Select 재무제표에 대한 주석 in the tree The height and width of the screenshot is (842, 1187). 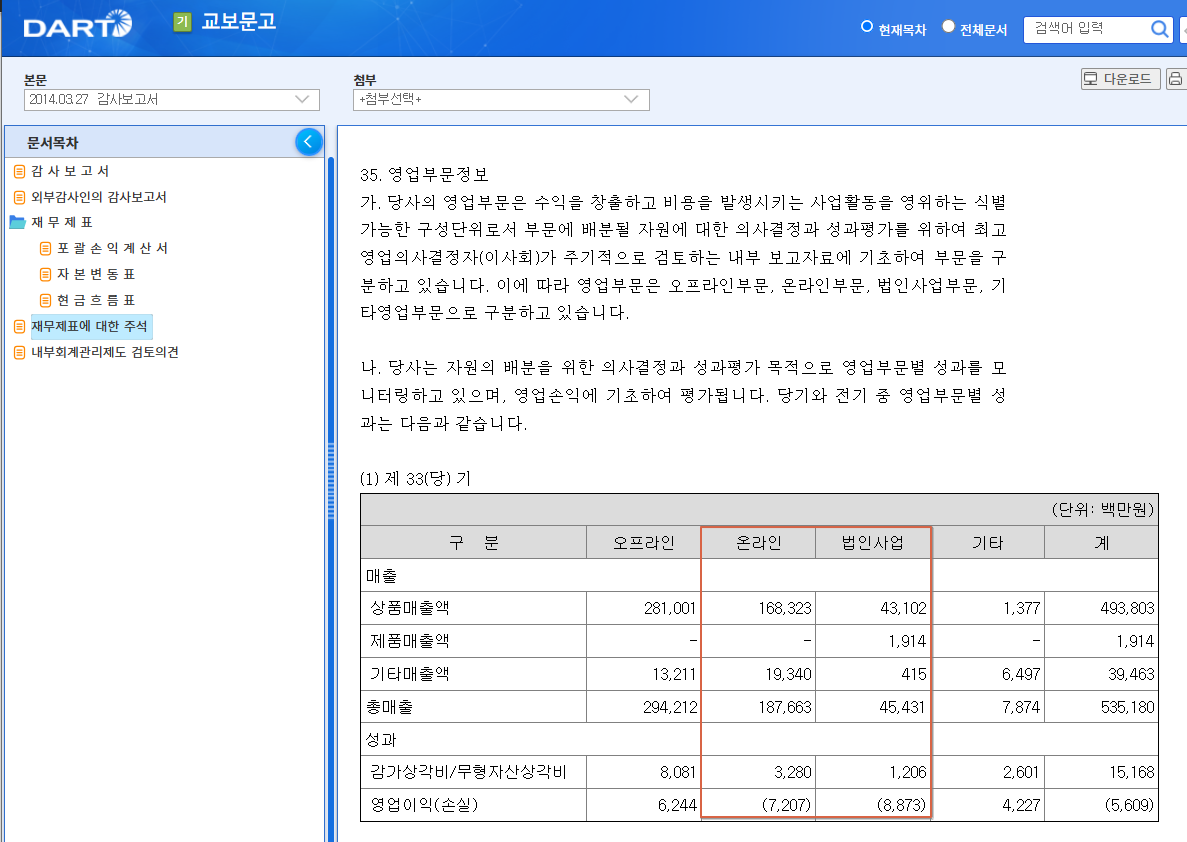(91, 326)
